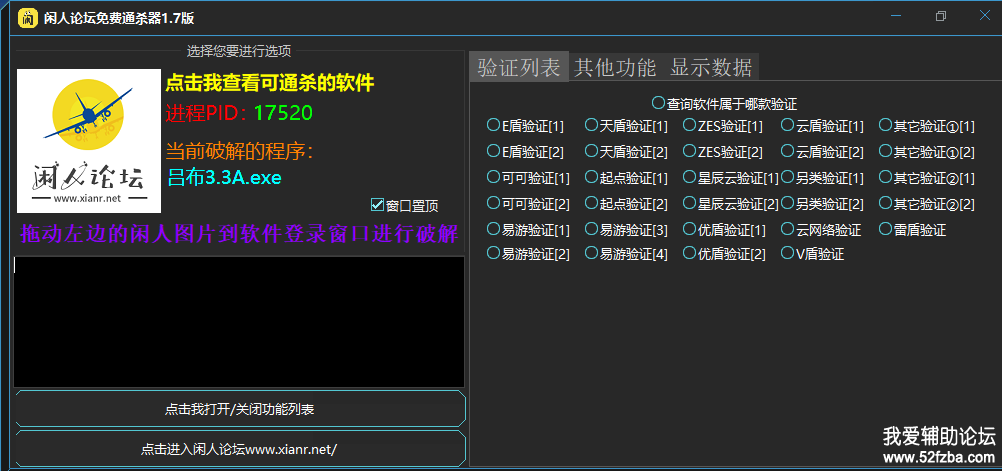Open 点击我查看可通杀的软件 link
The height and width of the screenshot is (471, 1002).
click(x=270, y=83)
